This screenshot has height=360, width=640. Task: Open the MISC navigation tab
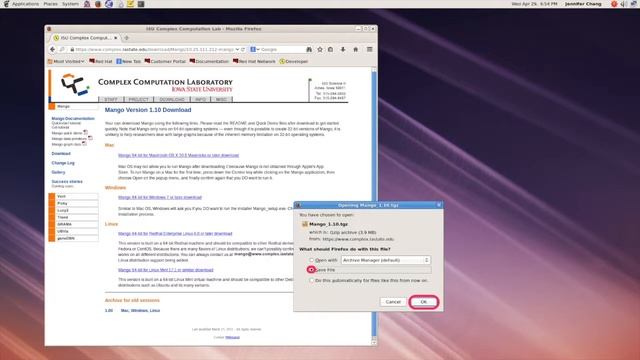pos(221,99)
